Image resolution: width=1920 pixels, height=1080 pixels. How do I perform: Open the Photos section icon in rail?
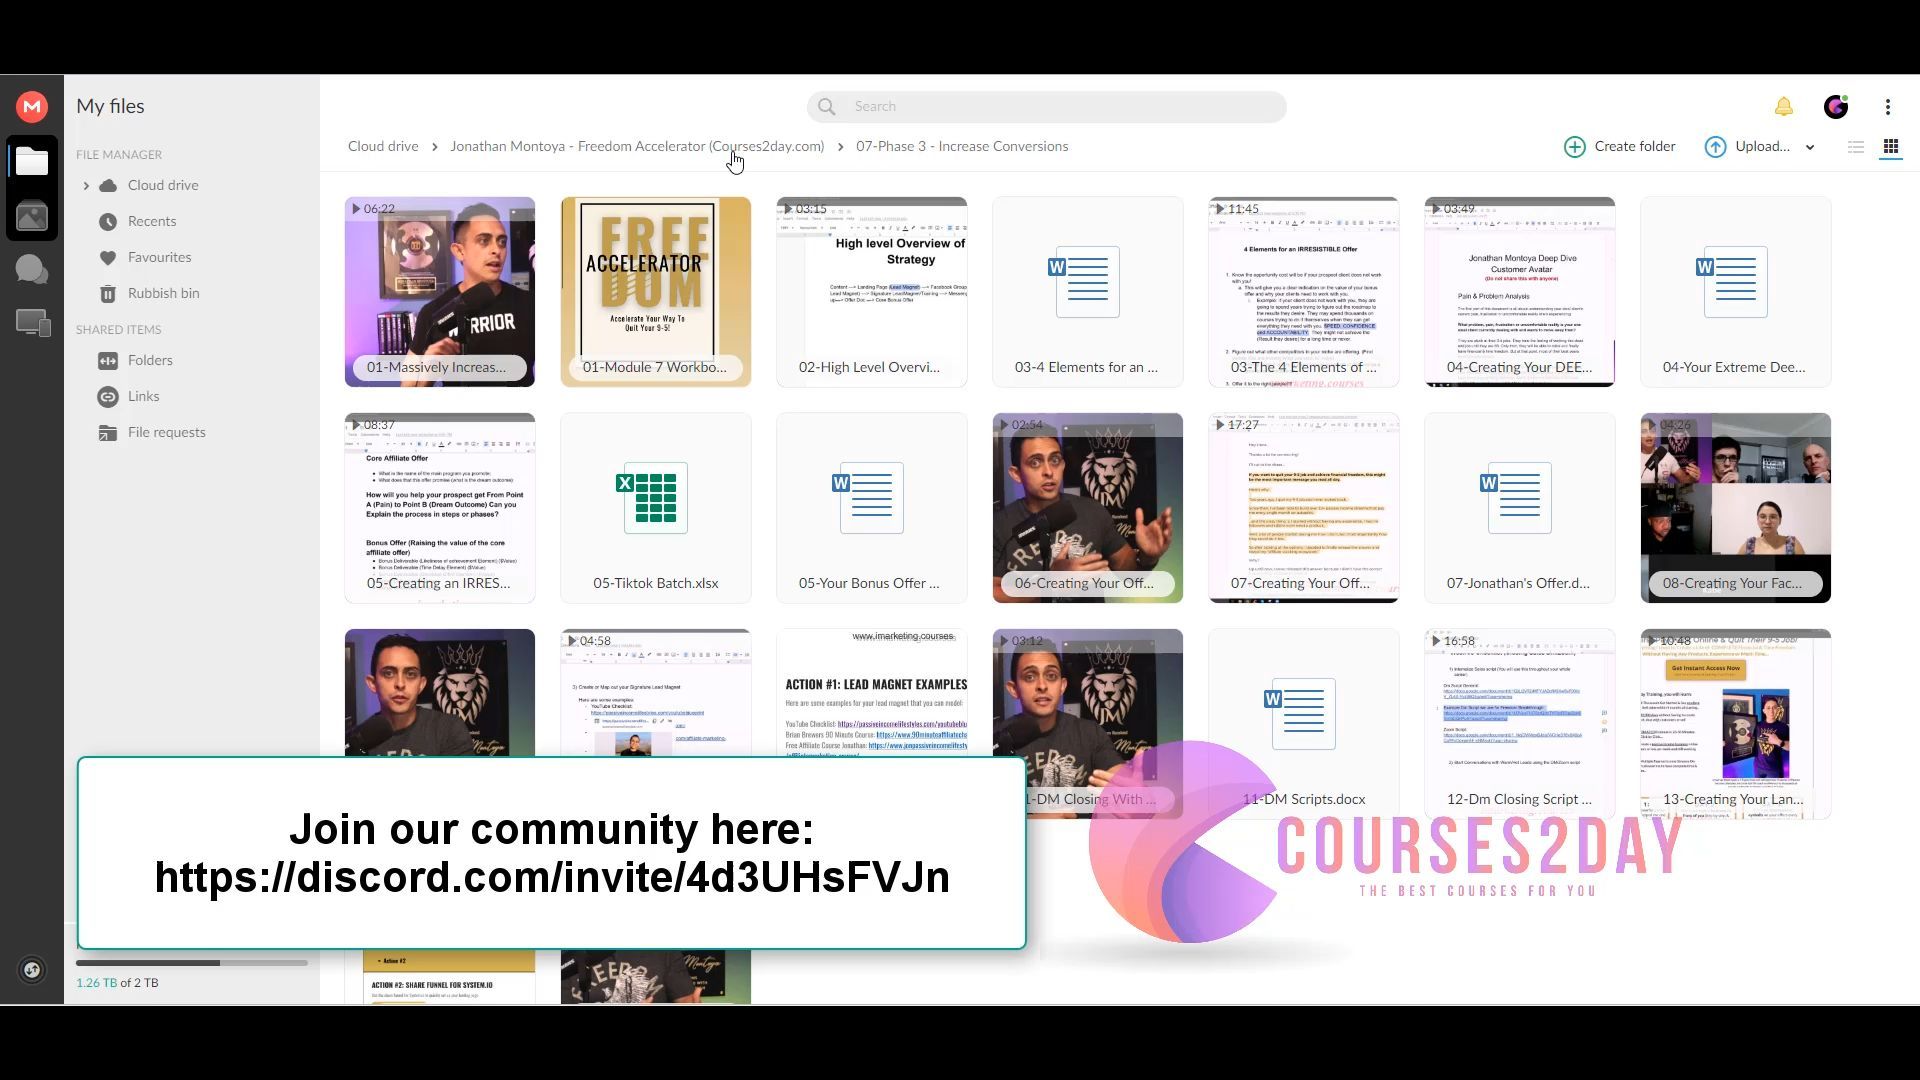click(x=32, y=217)
